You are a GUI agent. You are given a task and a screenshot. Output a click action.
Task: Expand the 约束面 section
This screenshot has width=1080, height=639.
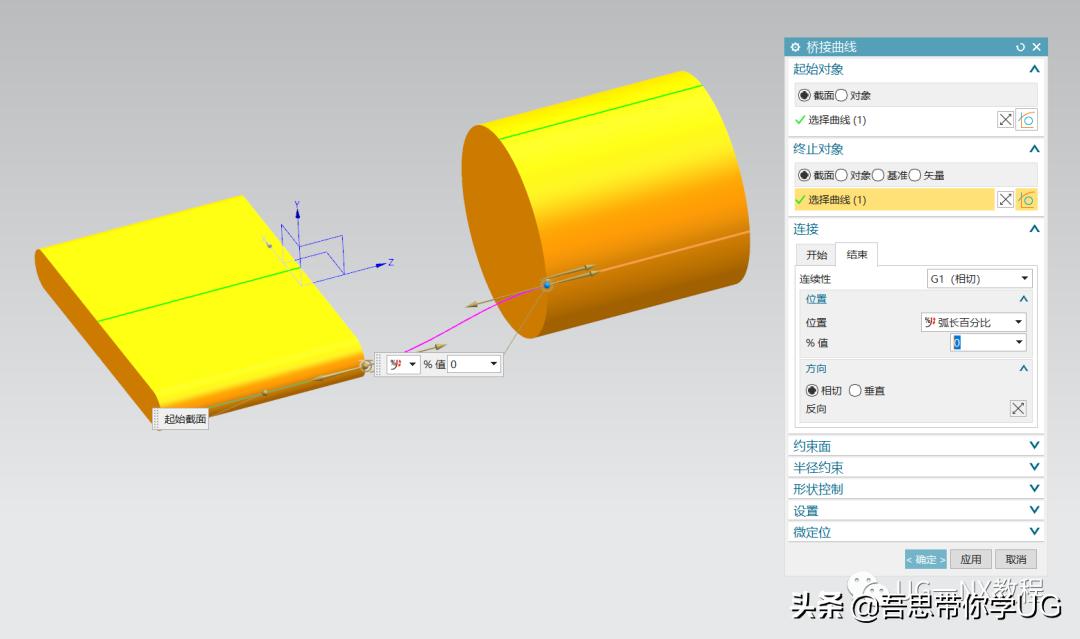tap(1034, 446)
